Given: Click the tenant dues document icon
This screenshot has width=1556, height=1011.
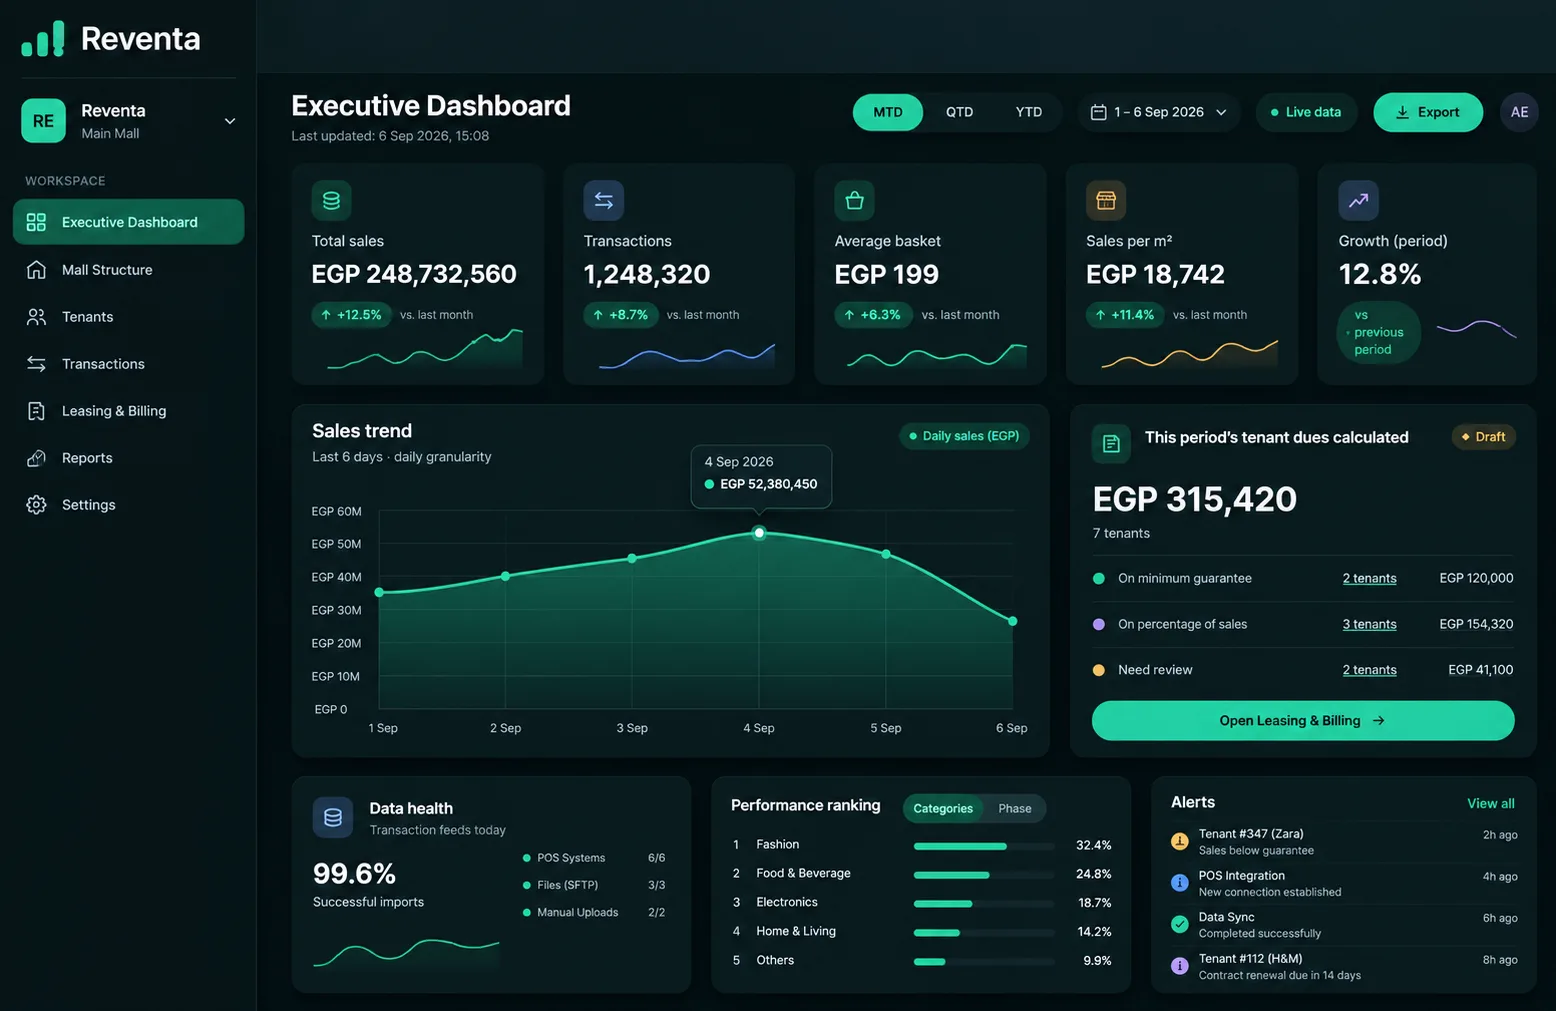Looking at the screenshot, I should 1111,443.
